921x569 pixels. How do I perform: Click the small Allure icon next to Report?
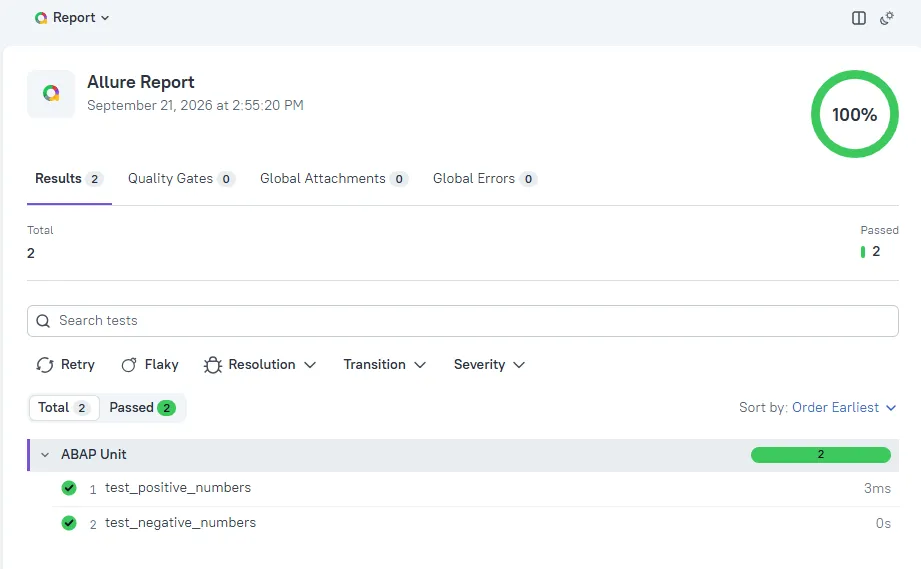coord(41,18)
